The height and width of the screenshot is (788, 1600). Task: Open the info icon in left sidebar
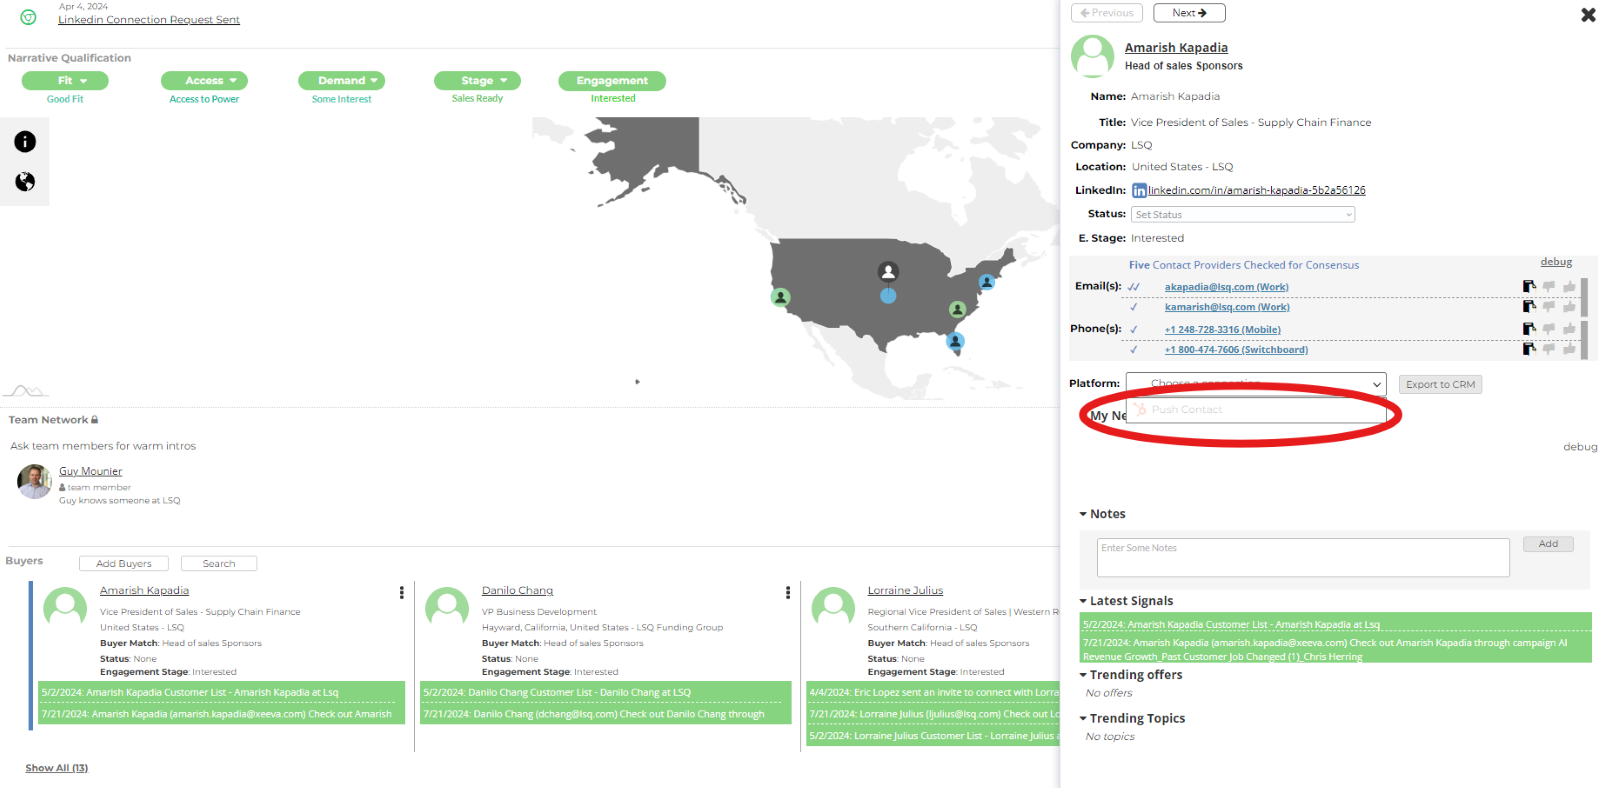coord(25,142)
